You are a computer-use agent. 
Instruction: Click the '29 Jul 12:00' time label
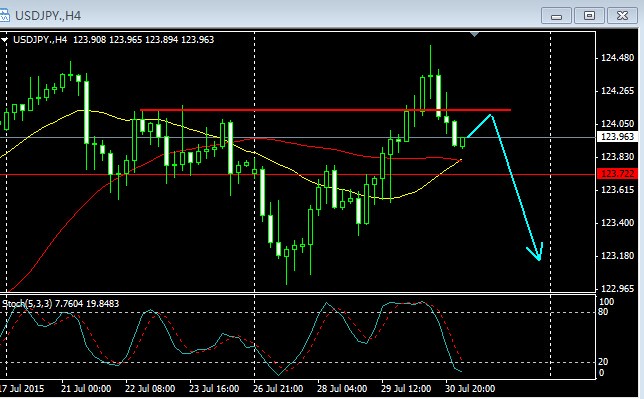[406, 389]
